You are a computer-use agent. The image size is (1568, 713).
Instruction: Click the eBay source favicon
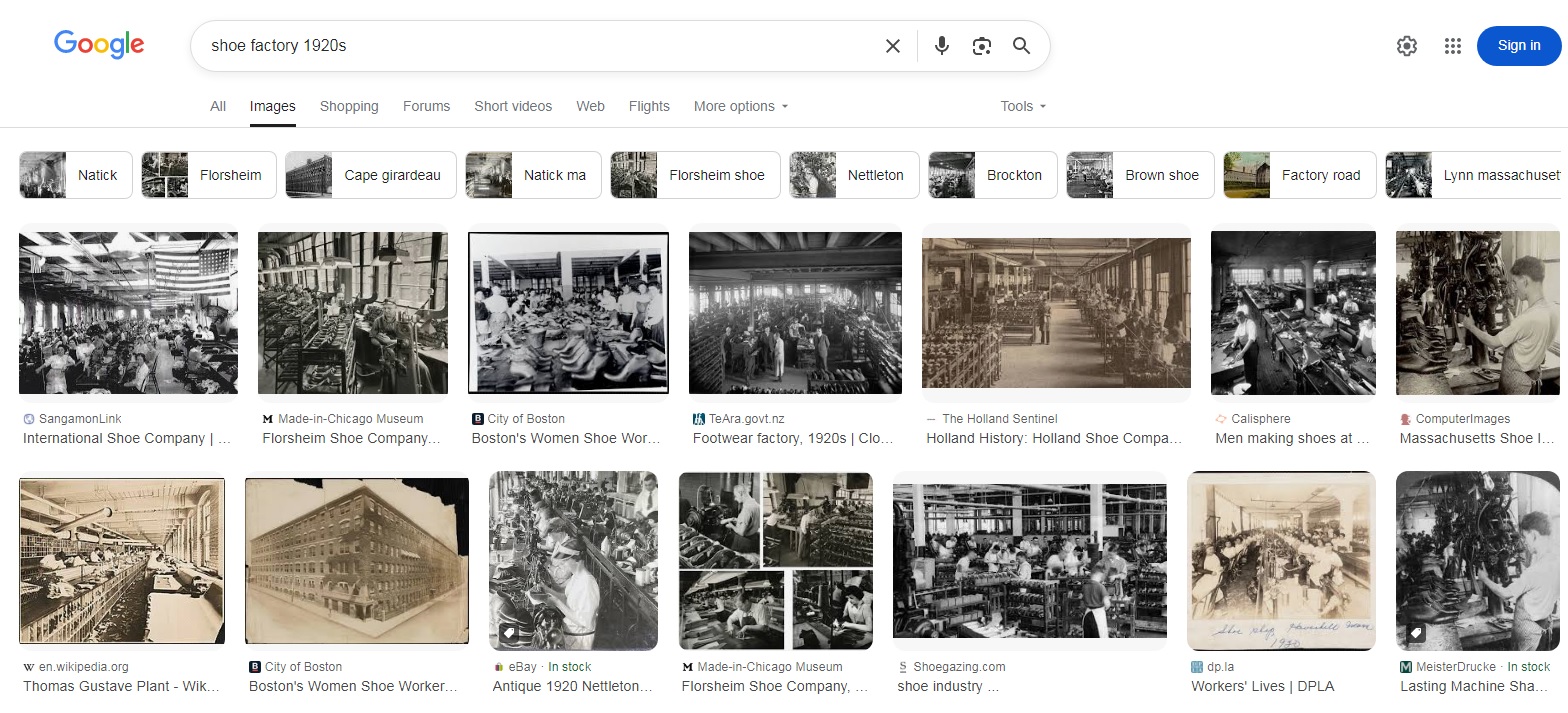(498, 667)
